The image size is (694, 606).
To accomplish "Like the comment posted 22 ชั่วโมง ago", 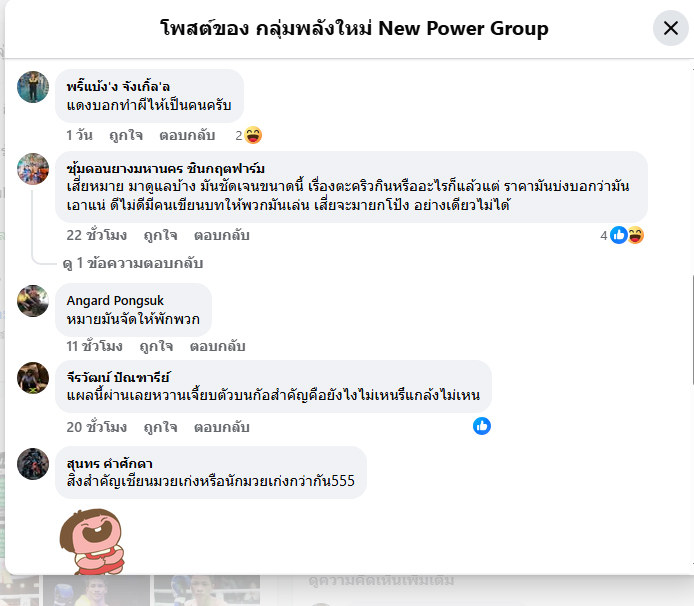I will coord(160,235).
